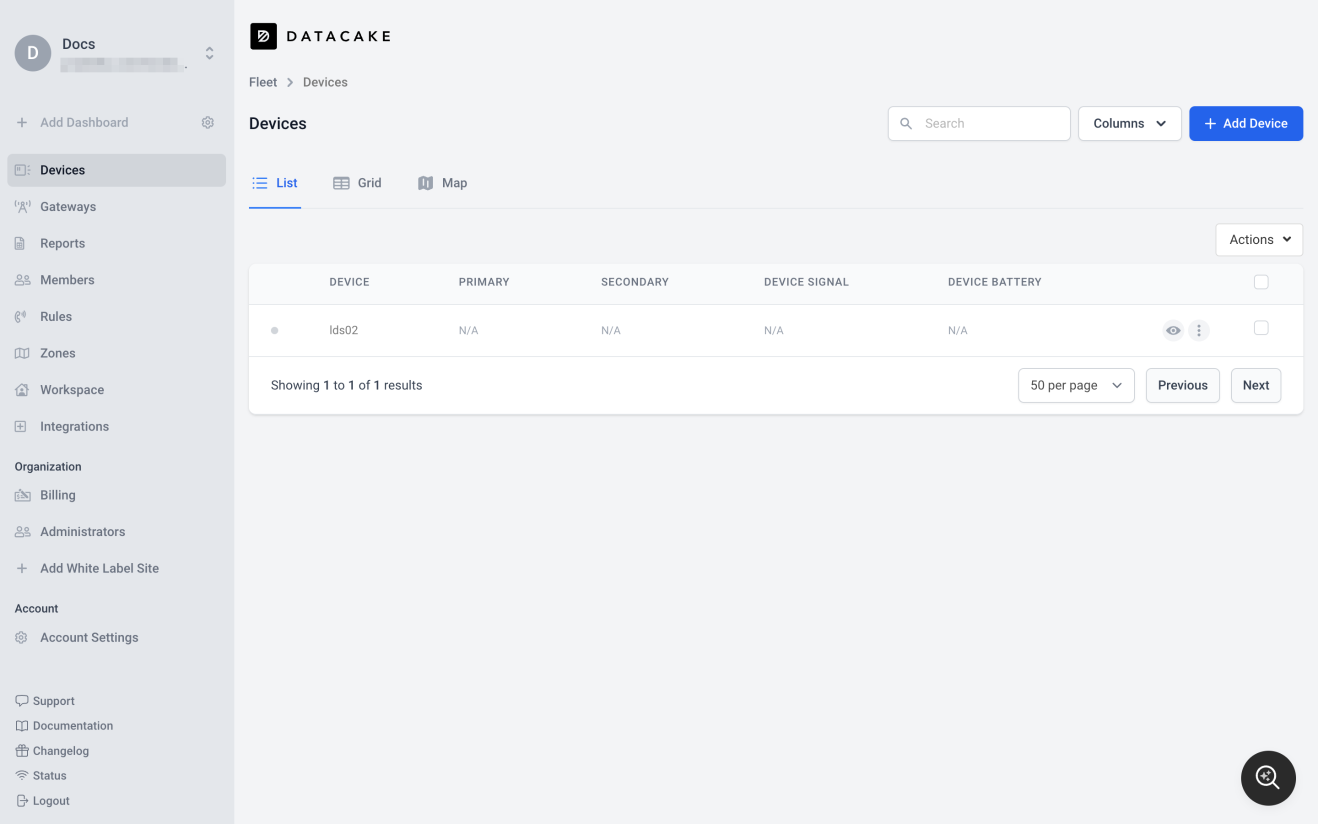Click the Integrations plus-box icon

[21, 426]
